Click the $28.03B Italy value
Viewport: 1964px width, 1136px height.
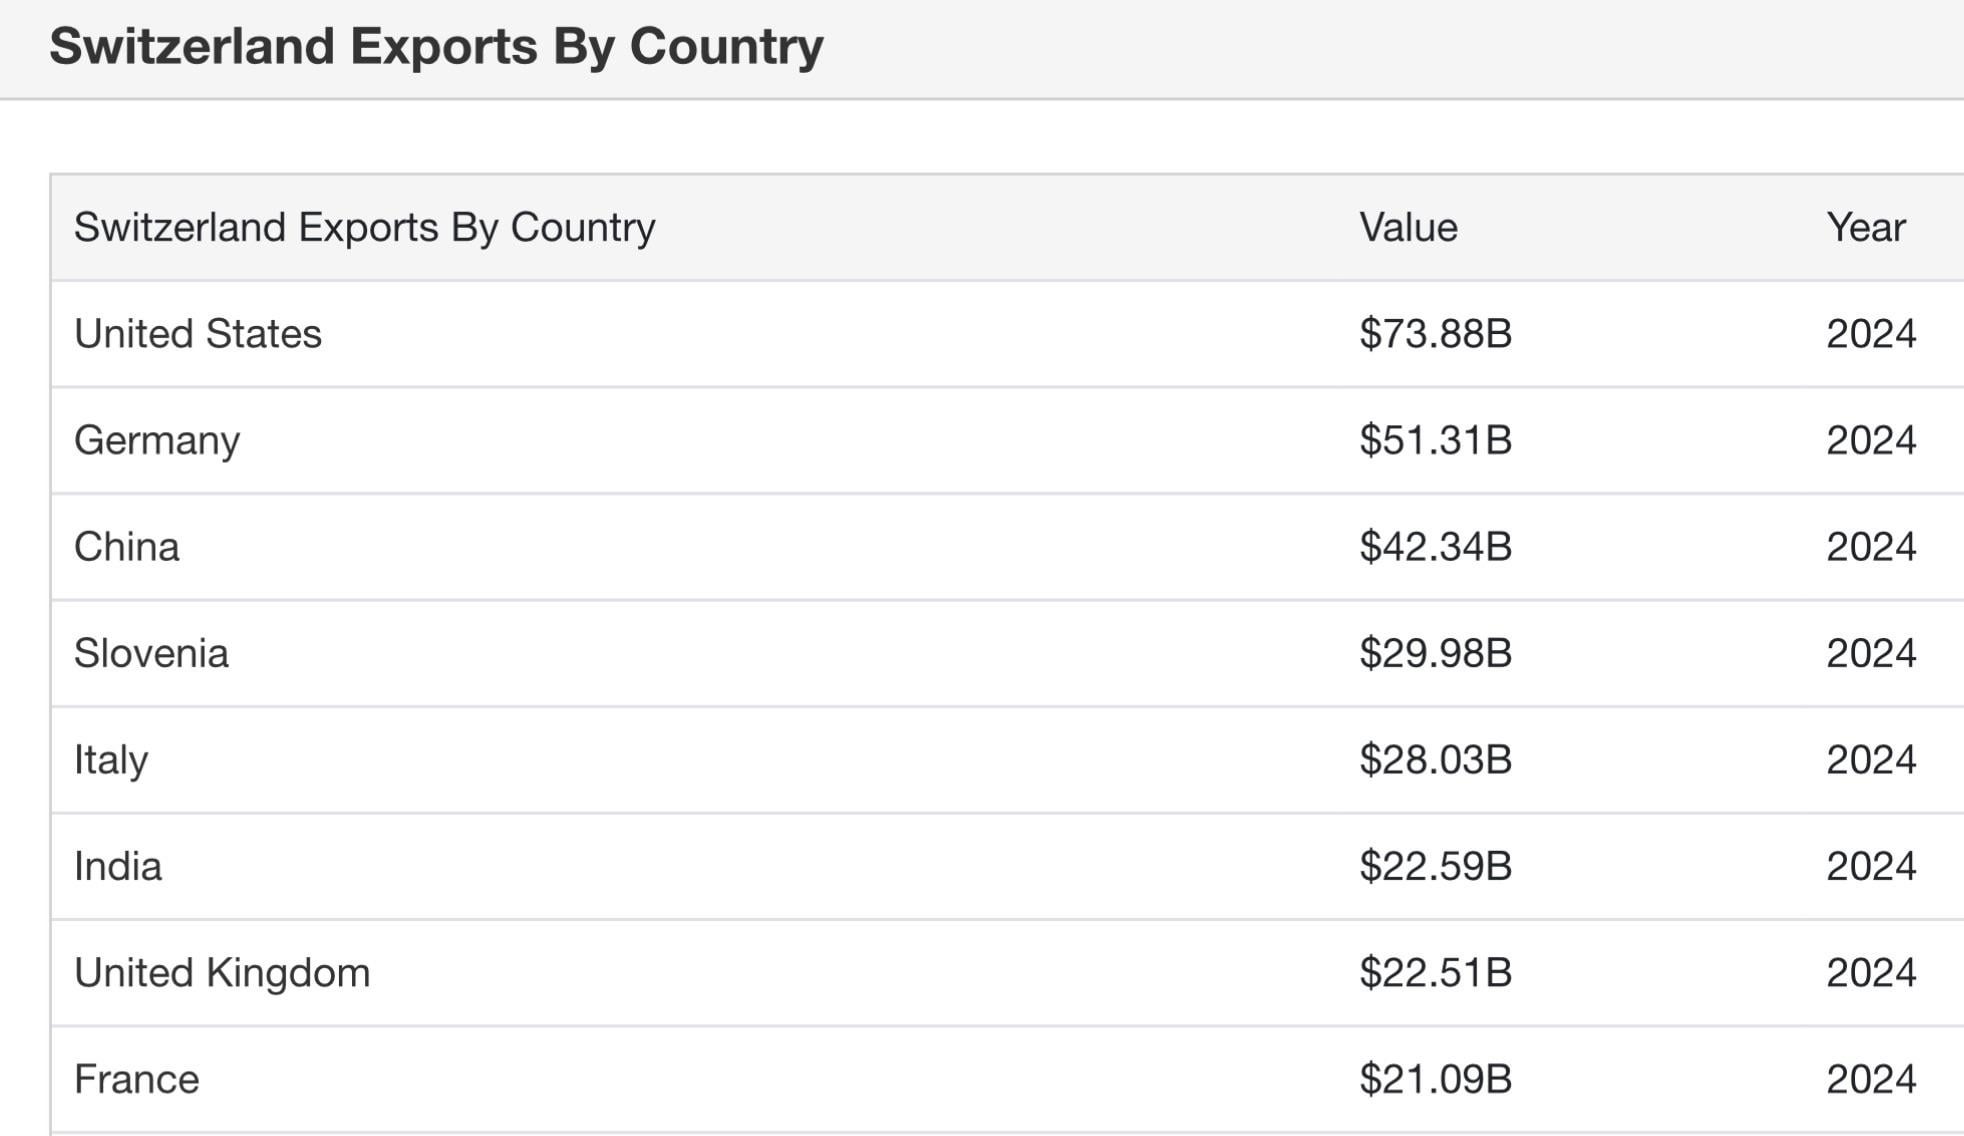pyautogui.click(x=1435, y=760)
